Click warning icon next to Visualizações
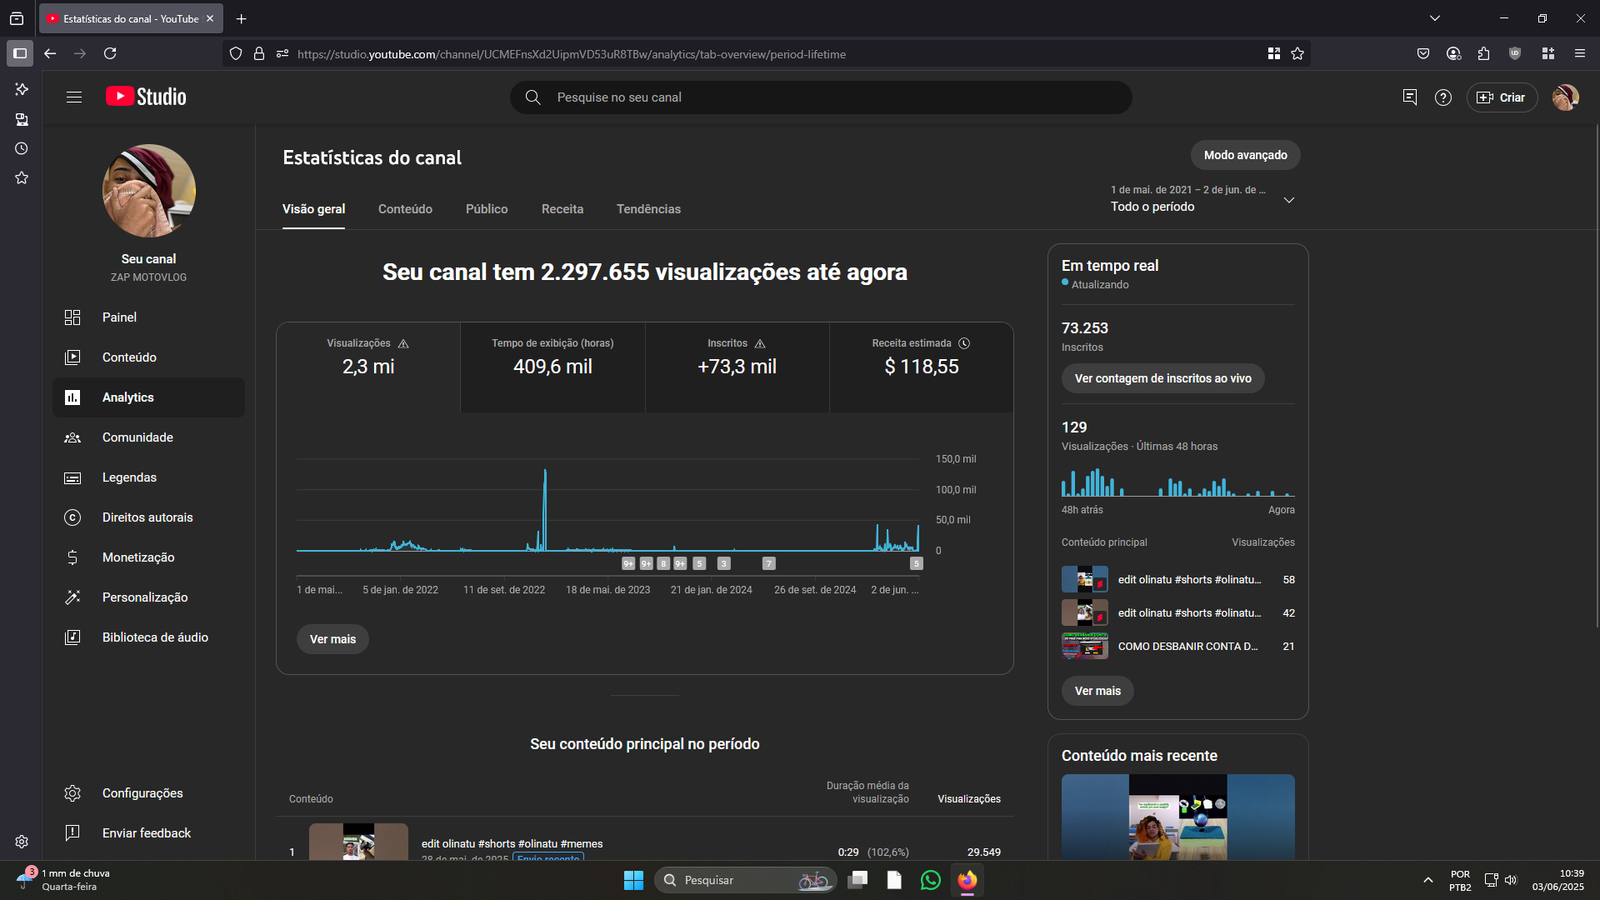The width and height of the screenshot is (1600, 900). (x=403, y=343)
